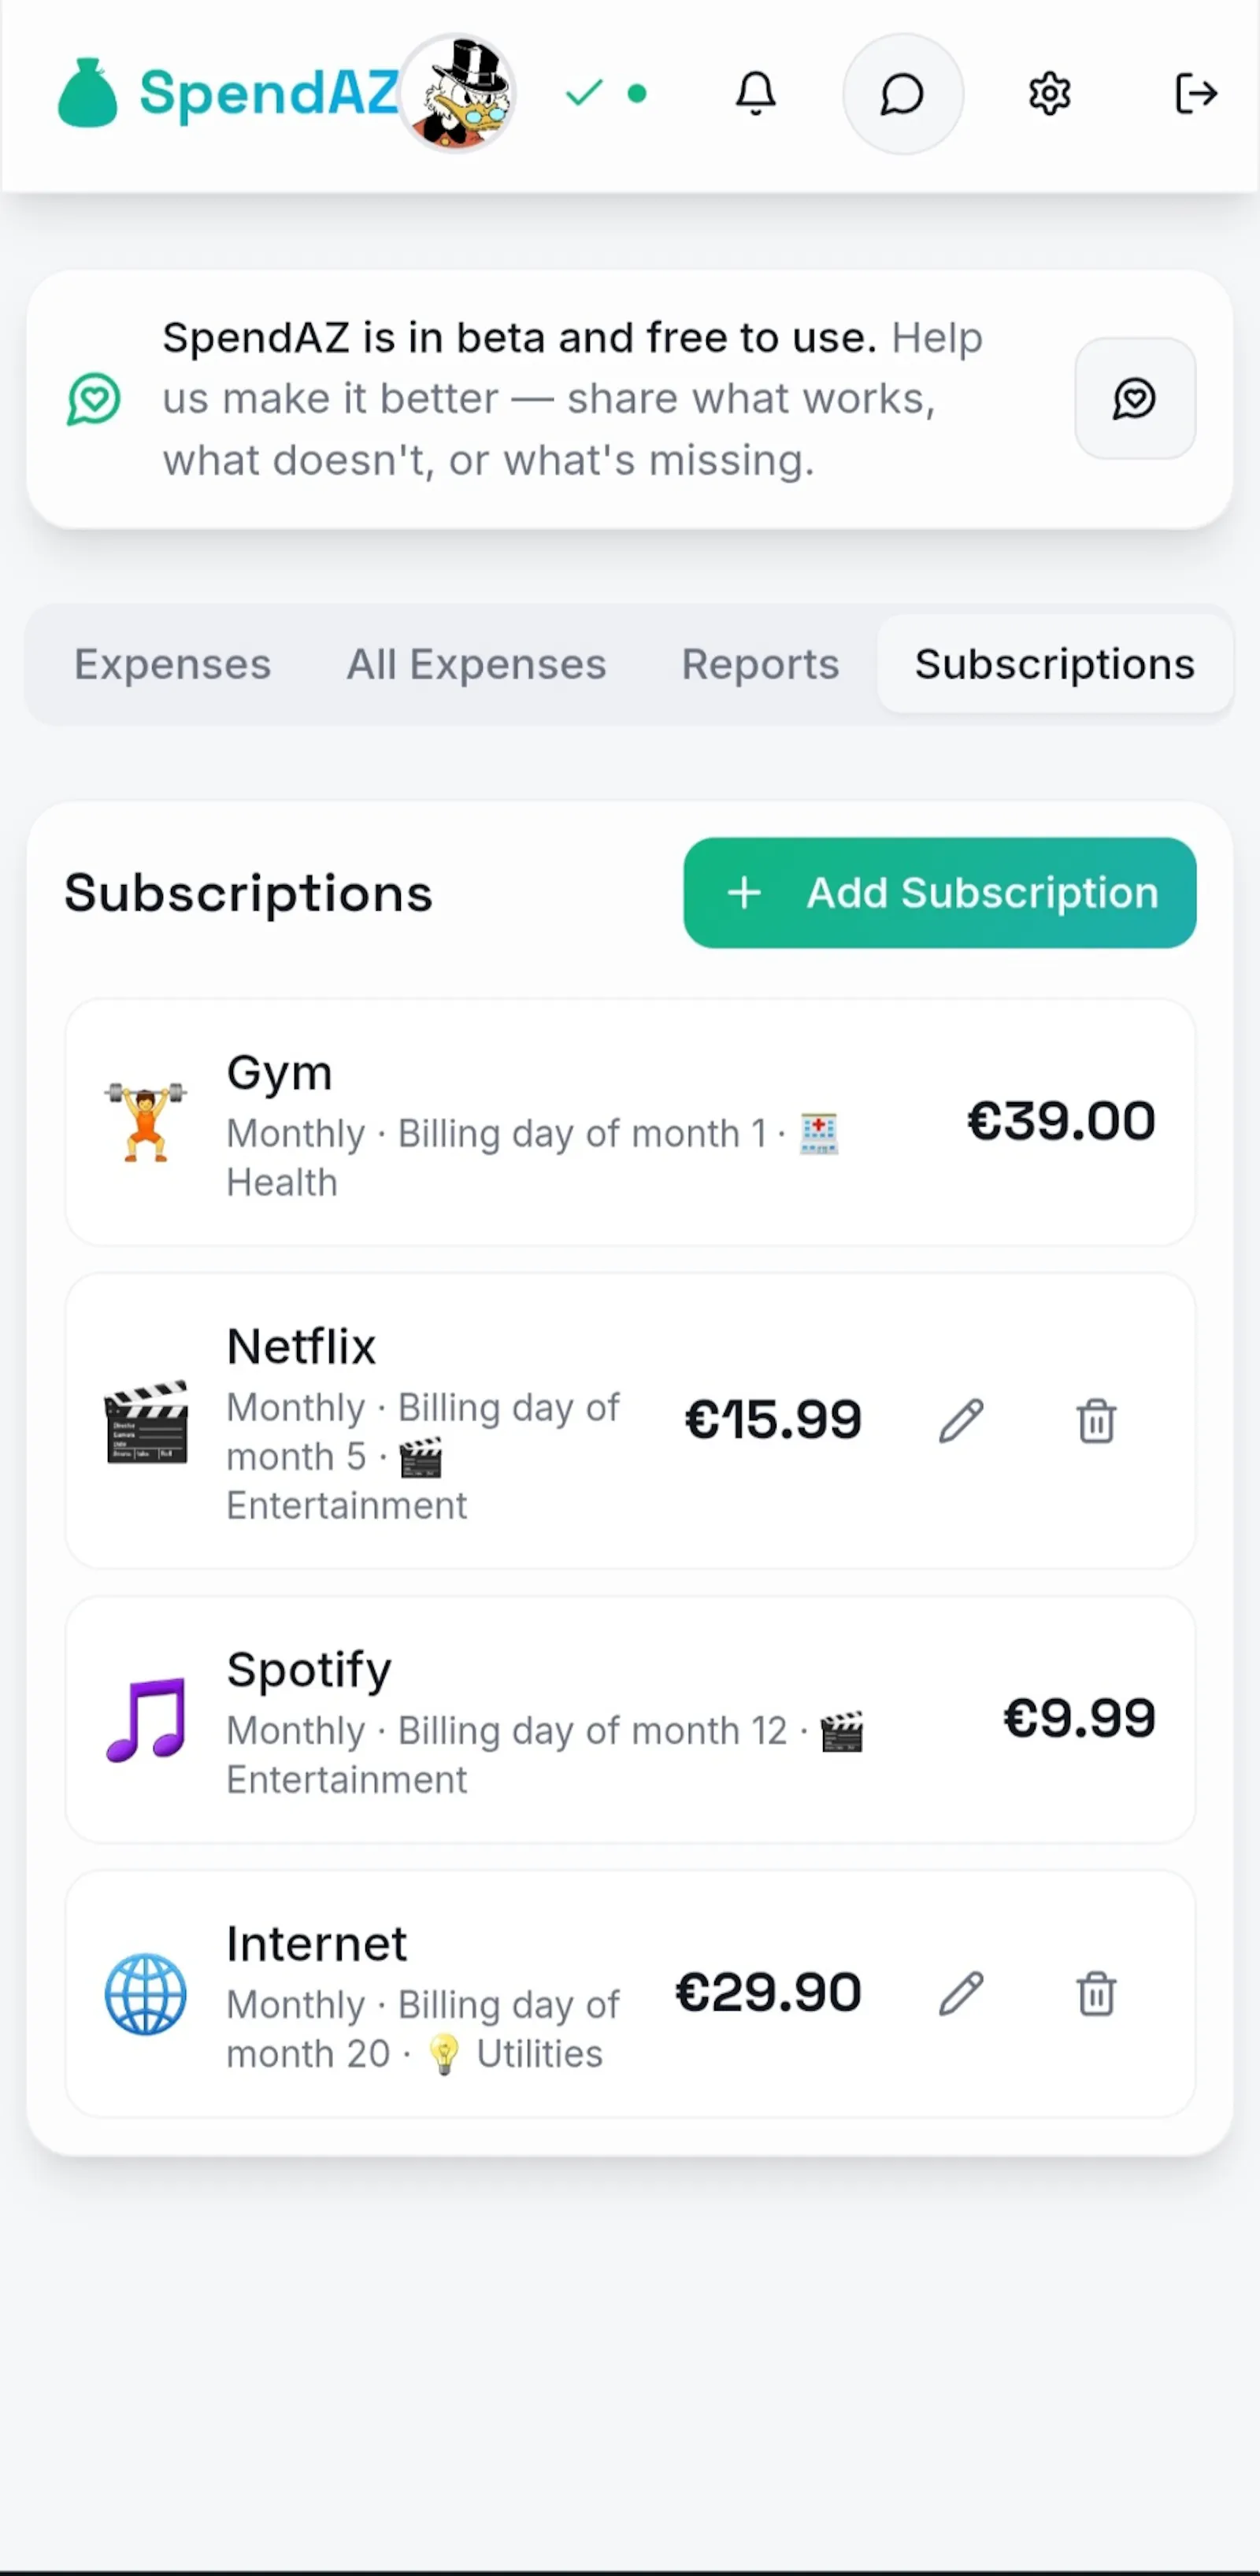This screenshot has height=2576, width=1260.
Task: Open the chat bubble icon in header
Action: click(902, 94)
